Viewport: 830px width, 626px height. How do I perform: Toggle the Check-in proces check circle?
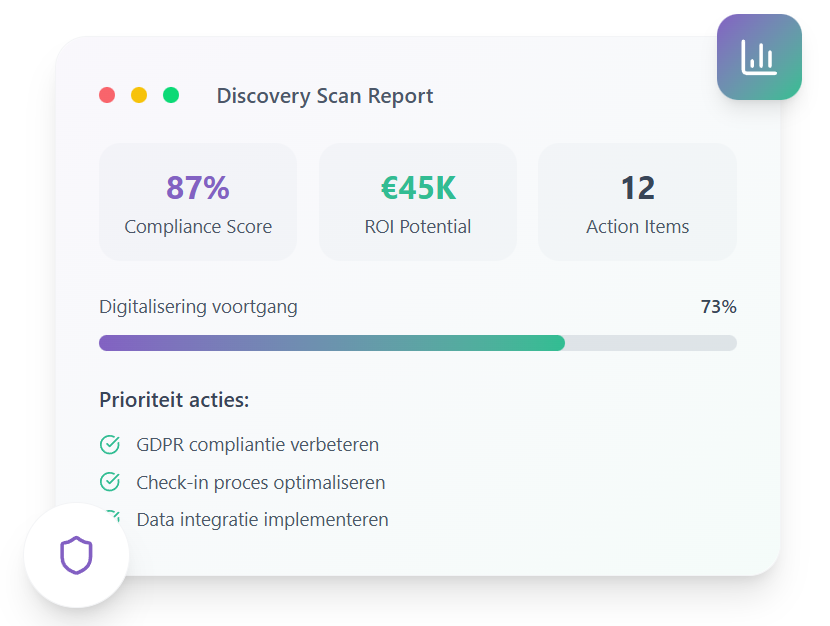click(110, 482)
